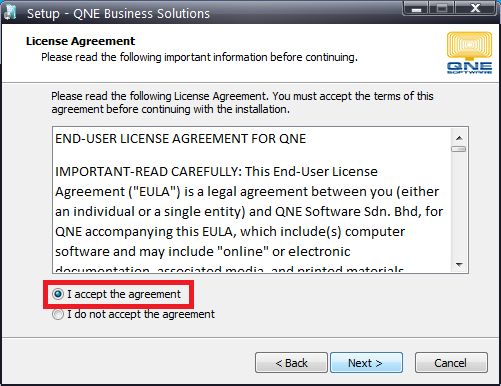Viewport: 501px width, 386px height.
Task: Return to previous page with Back button
Action: [x=291, y=363]
